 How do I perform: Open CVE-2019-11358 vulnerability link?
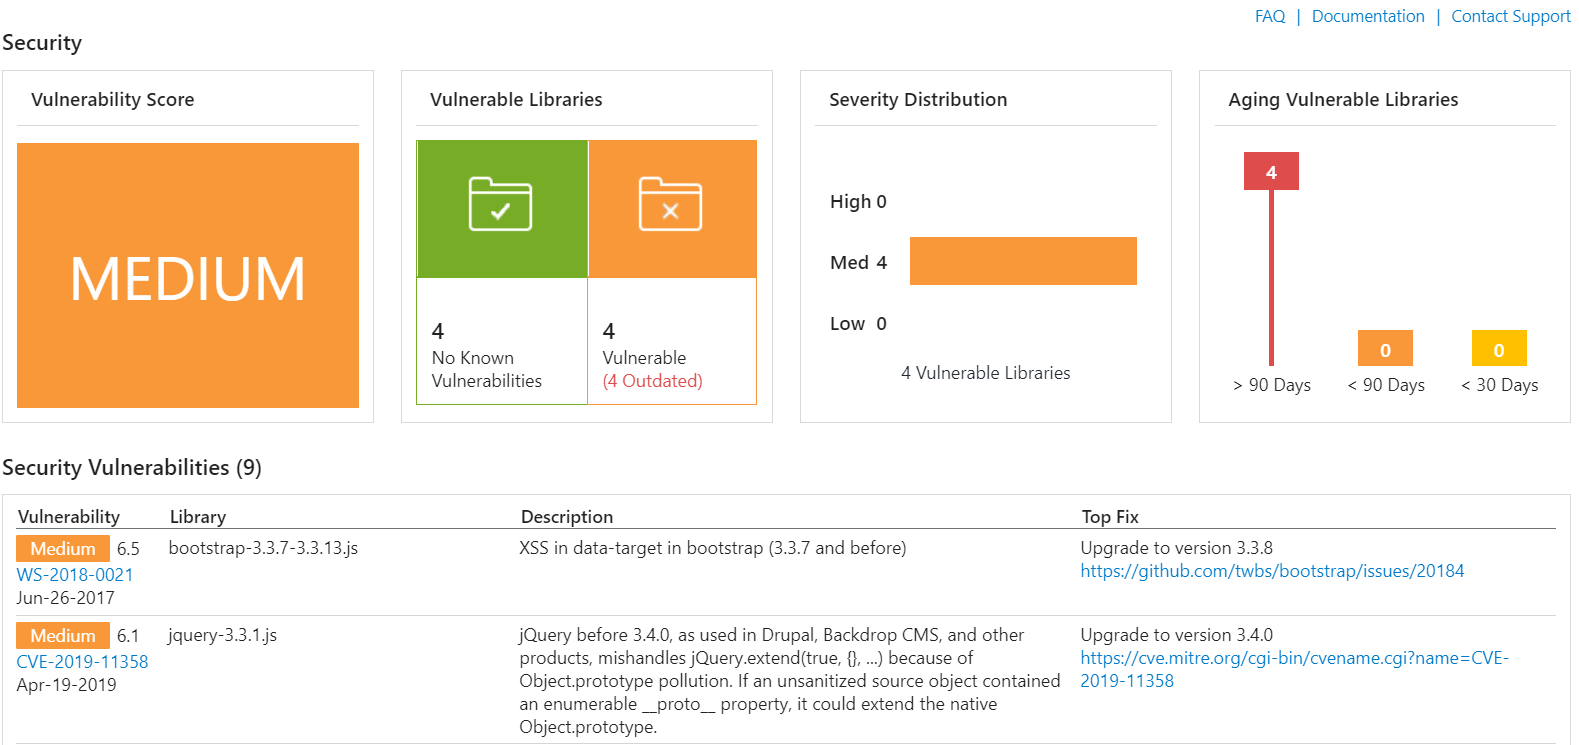pos(82,662)
